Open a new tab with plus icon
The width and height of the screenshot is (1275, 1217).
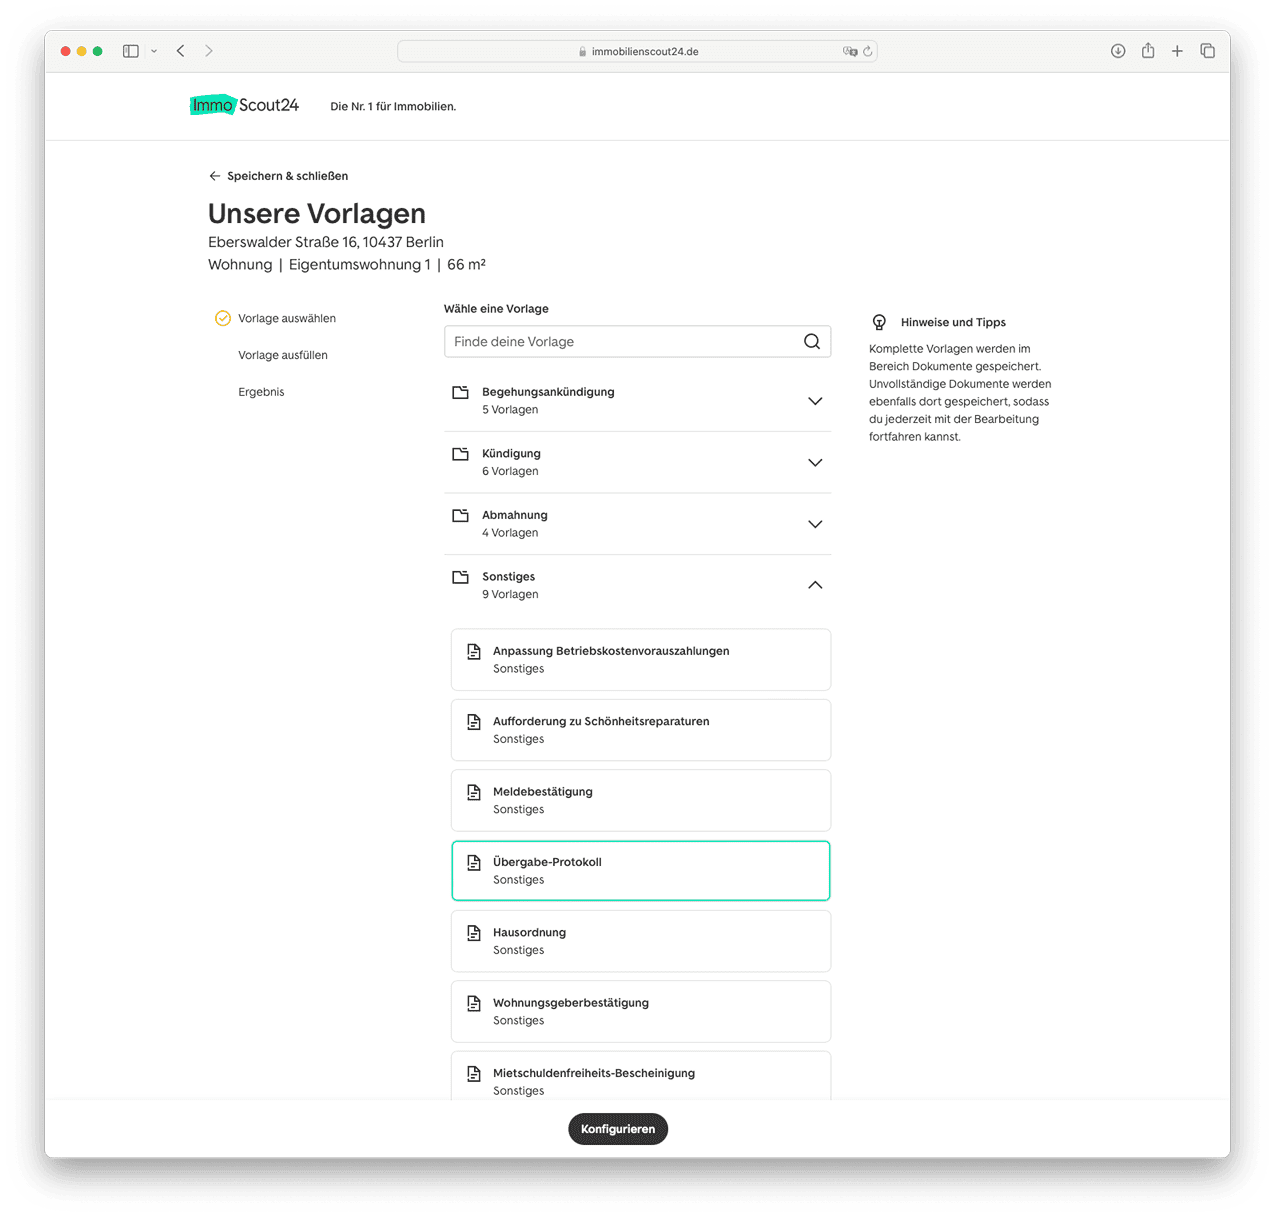(x=1177, y=51)
